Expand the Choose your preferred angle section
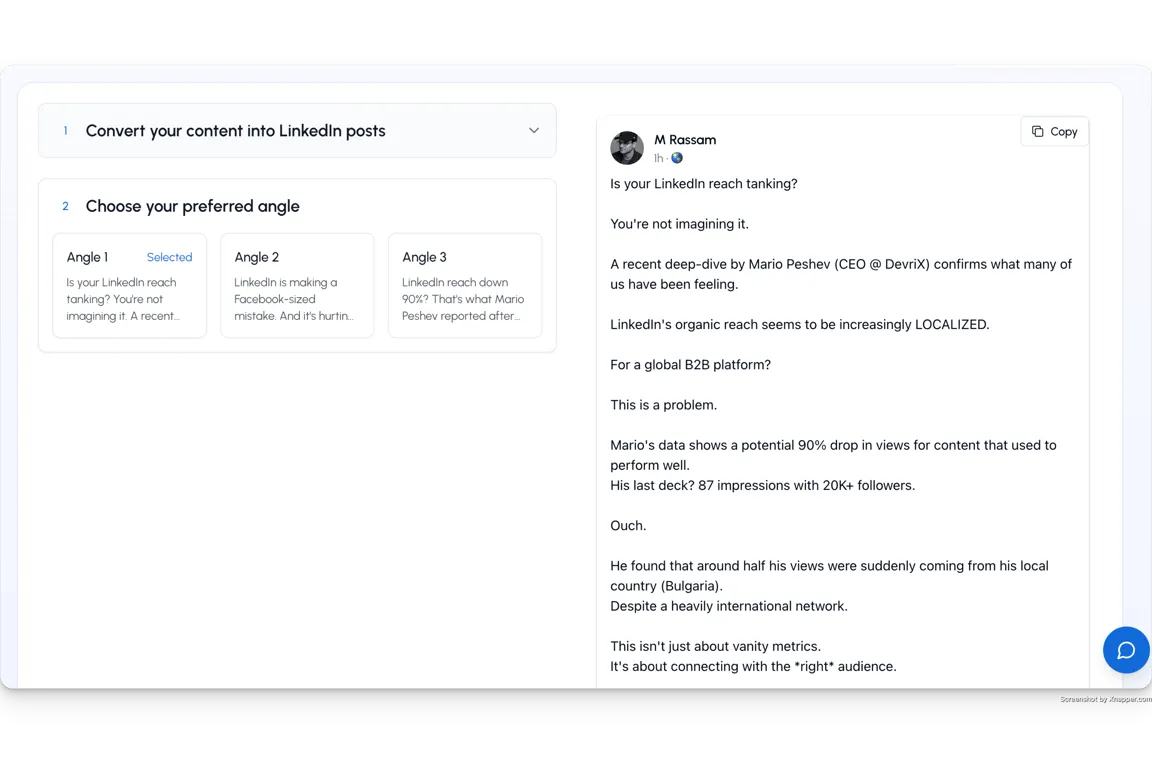Image resolution: width=1152 pixels, height=768 pixels. [192, 206]
